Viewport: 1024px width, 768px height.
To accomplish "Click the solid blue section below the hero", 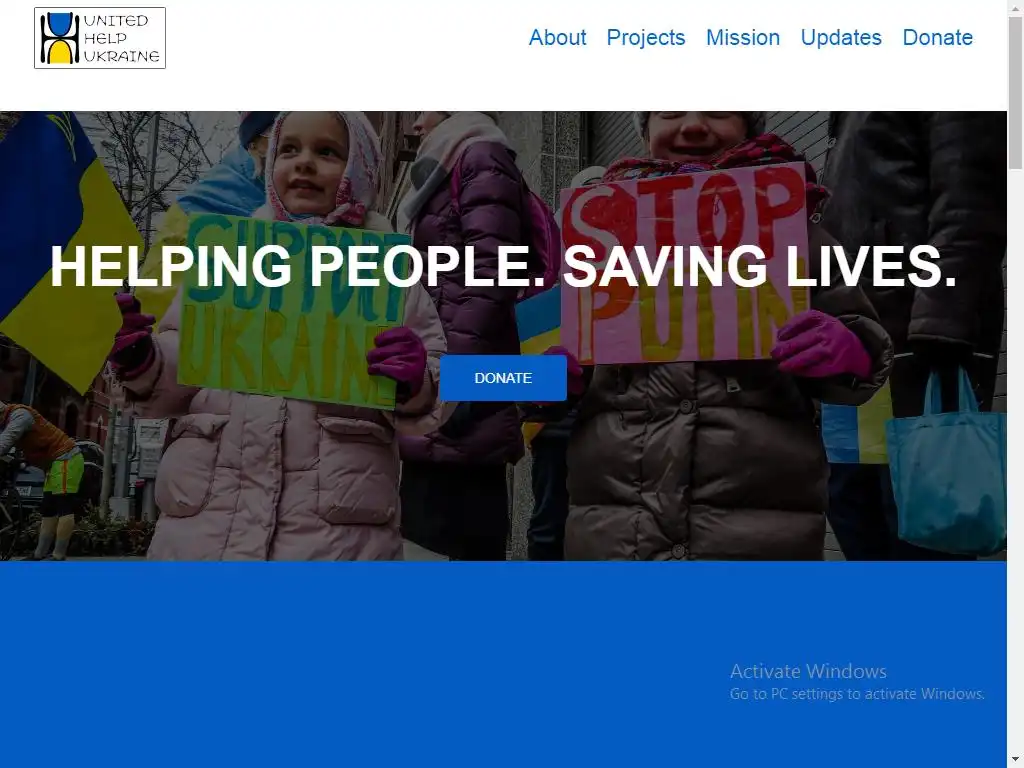I will tap(503, 664).
